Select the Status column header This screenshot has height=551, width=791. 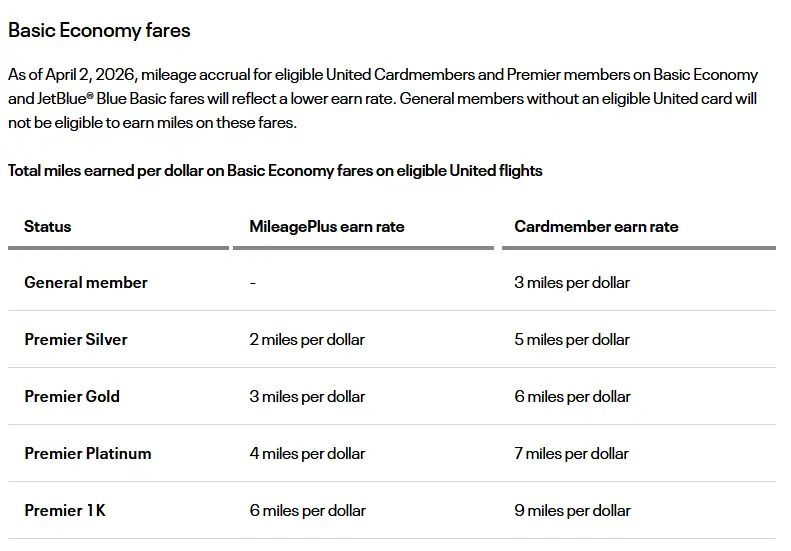48,227
